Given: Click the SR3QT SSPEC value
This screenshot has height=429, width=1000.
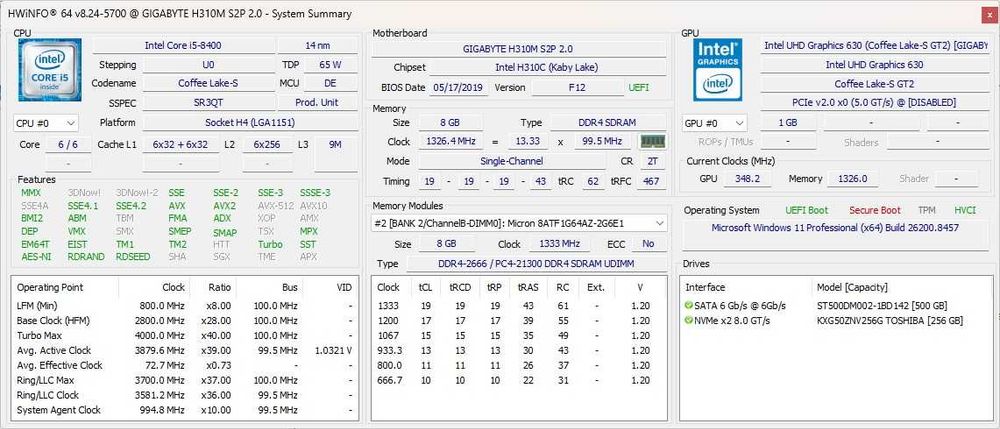Looking at the screenshot, I should click(208, 103).
